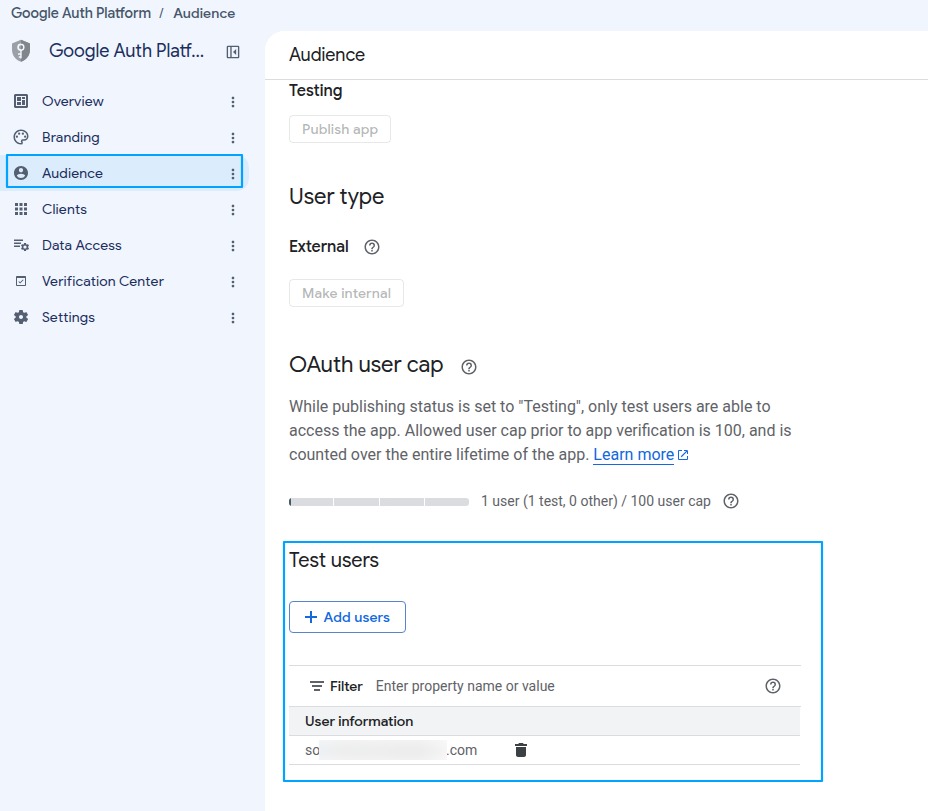The width and height of the screenshot is (928, 811).
Task: Click the Publish app button
Action: (x=340, y=129)
